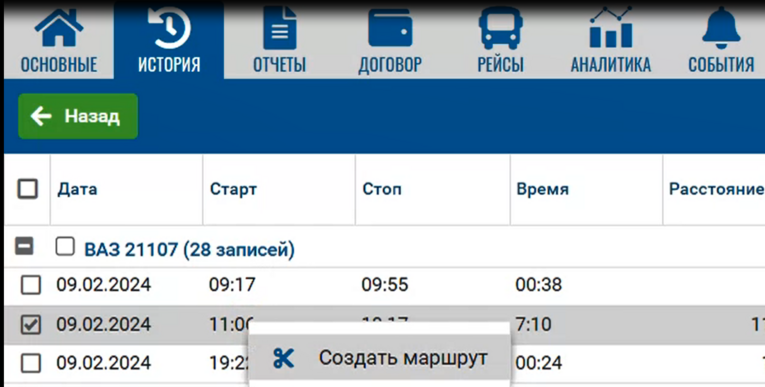
Task: Collapse the ВАЗ 21107 group
Action: click(24, 246)
